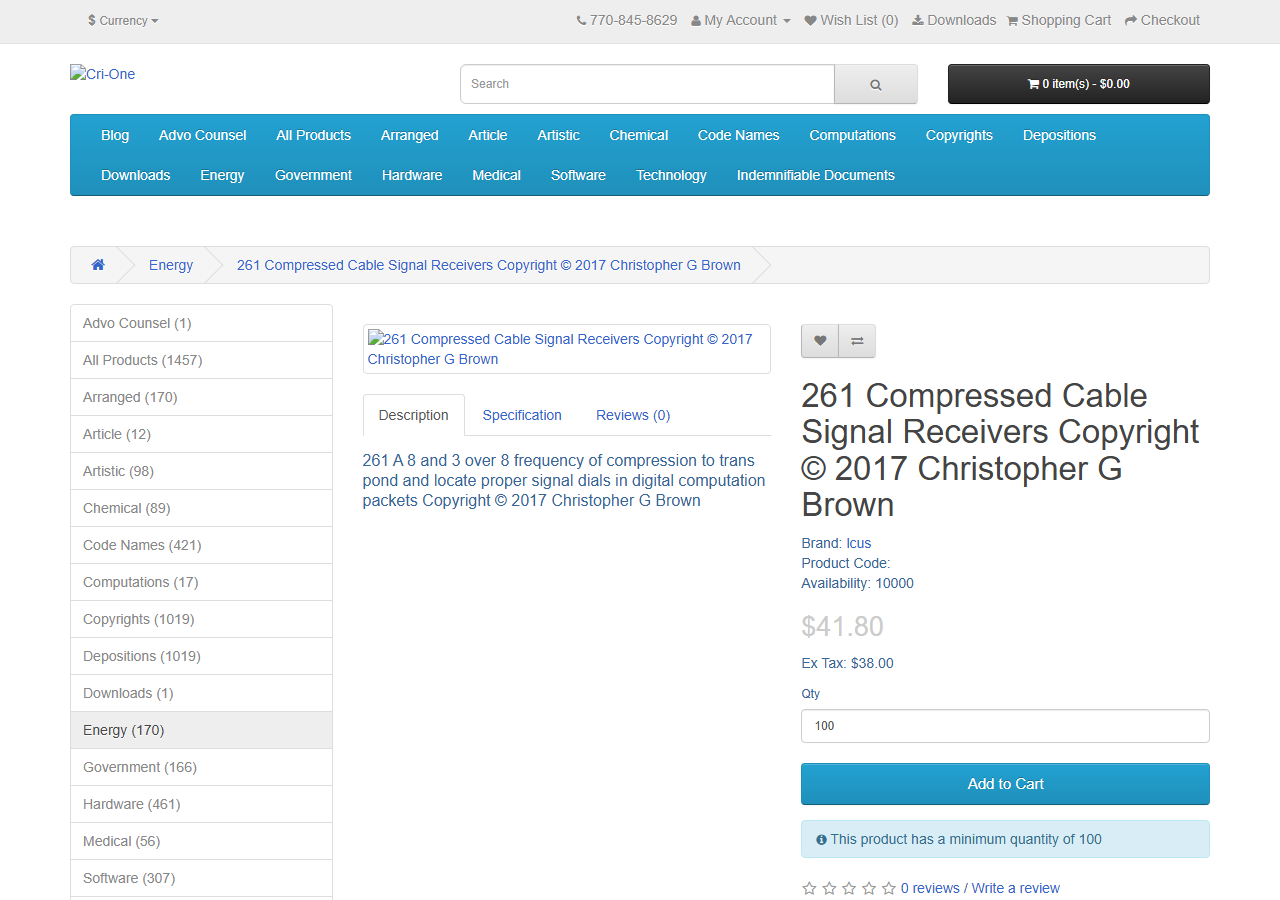The width and height of the screenshot is (1280, 900).
Task: Select All Products (1457) sidebar category
Action: 201,360
